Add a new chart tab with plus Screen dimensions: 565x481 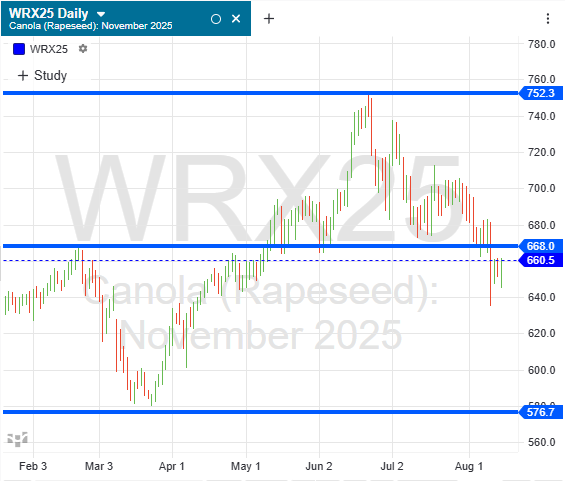pos(269,18)
